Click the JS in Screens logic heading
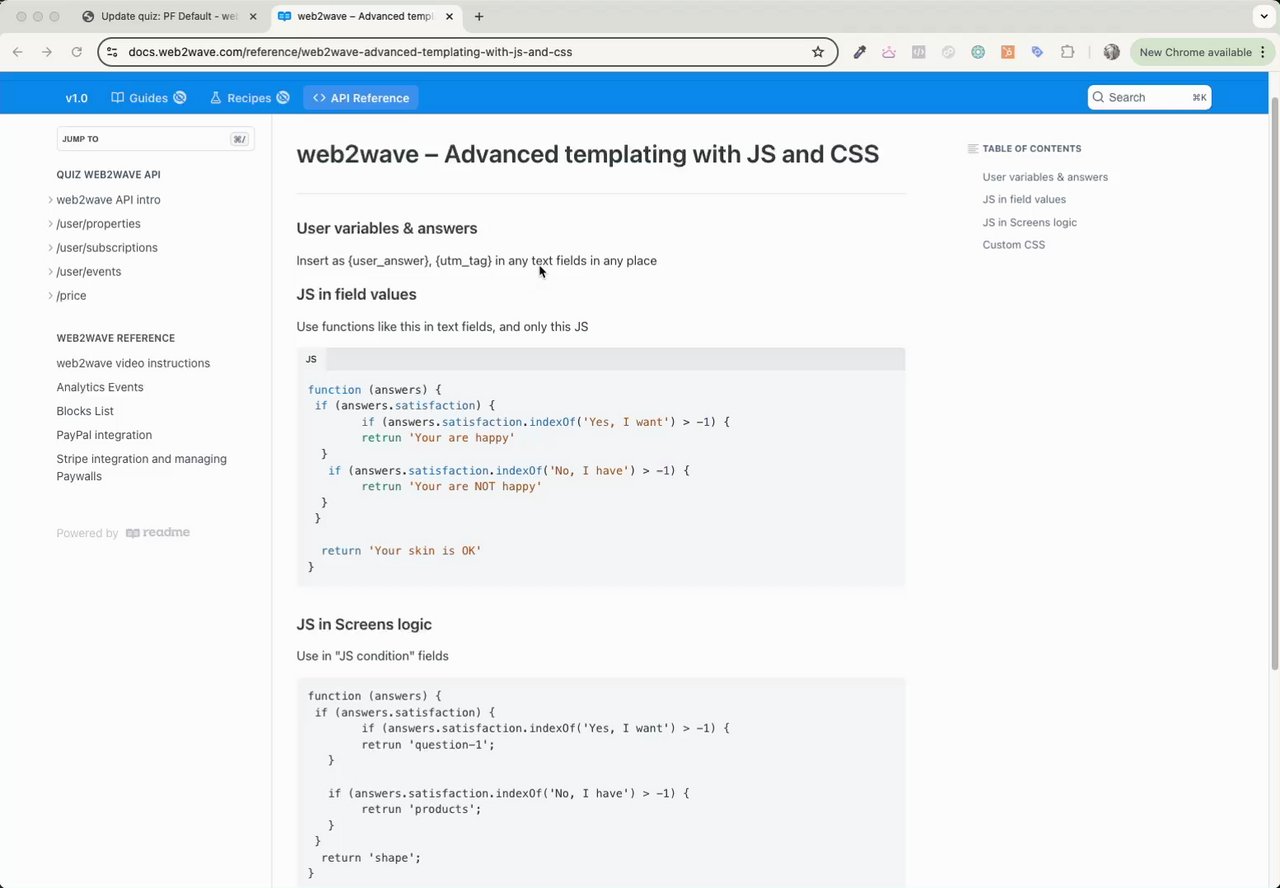 click(x=364, y=624)
